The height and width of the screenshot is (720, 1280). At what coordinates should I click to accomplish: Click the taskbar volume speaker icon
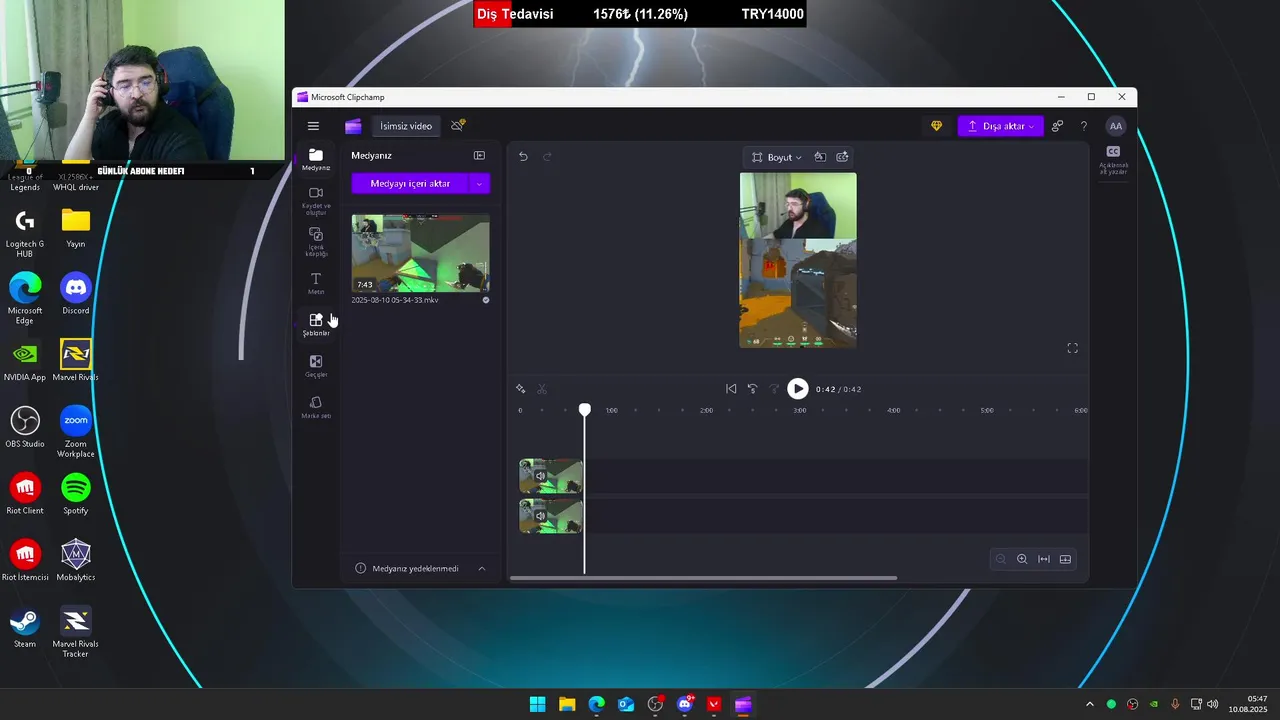coord(1213,704)
